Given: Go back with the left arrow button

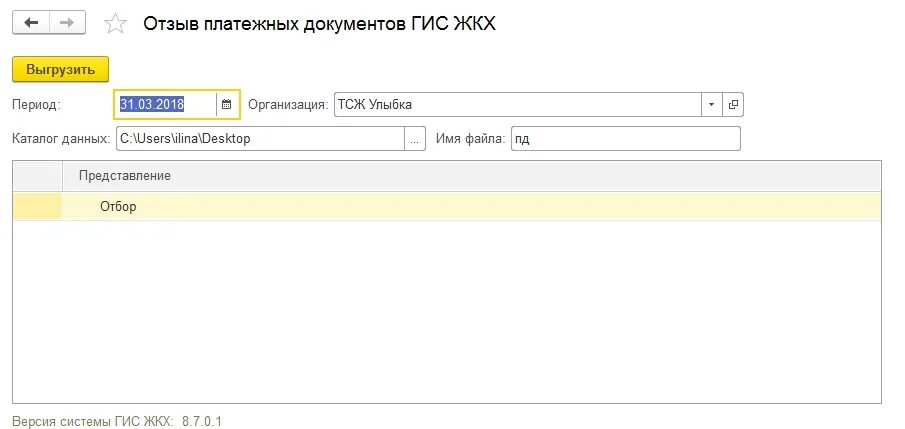Looking at the screenshot, I should pos(31,23).
